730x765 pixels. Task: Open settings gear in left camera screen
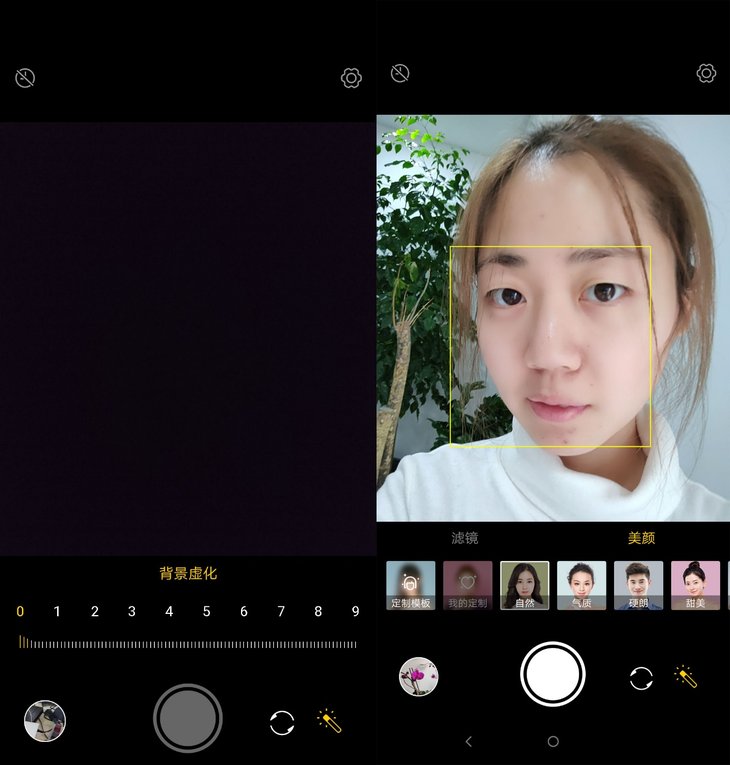351,78
